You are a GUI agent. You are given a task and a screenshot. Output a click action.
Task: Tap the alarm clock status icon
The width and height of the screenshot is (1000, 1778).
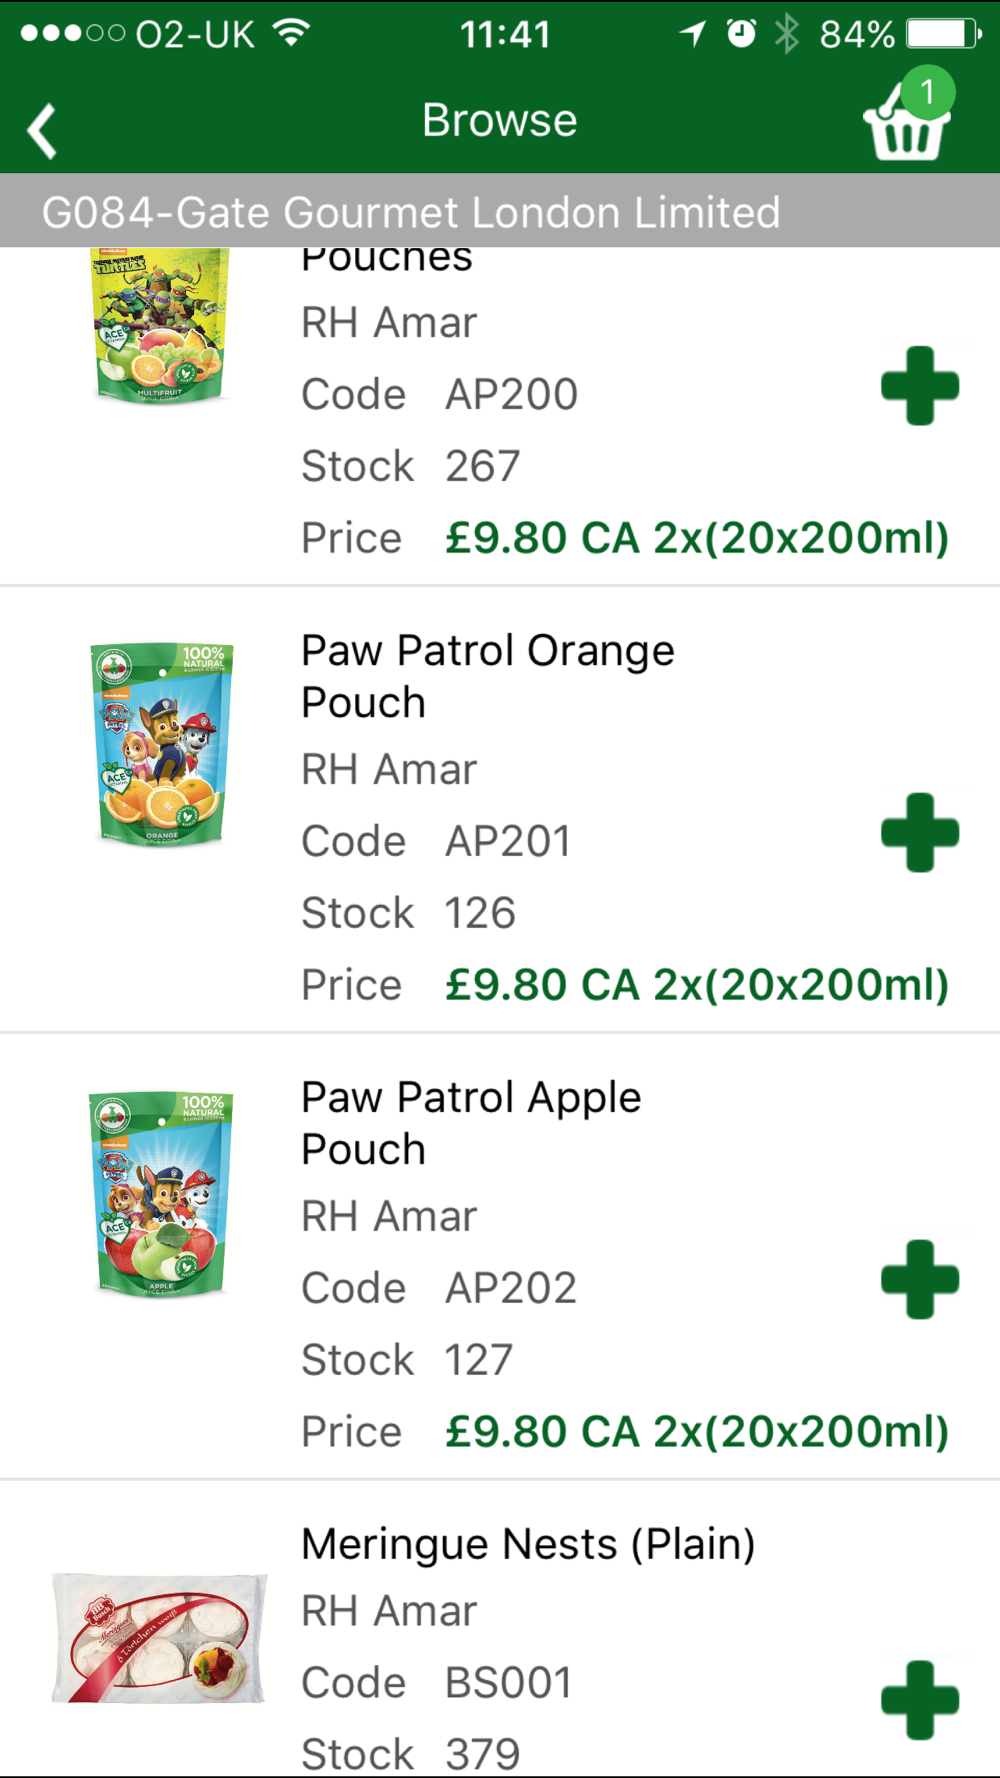[x=741, y=34]
